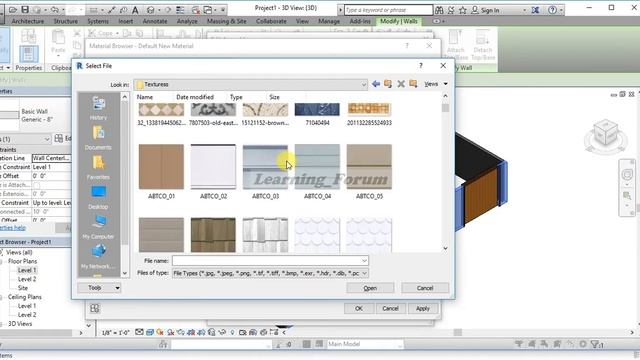The image size is (640, 360).
Task: Click the Help question mark icon
Action: point(552,10)
